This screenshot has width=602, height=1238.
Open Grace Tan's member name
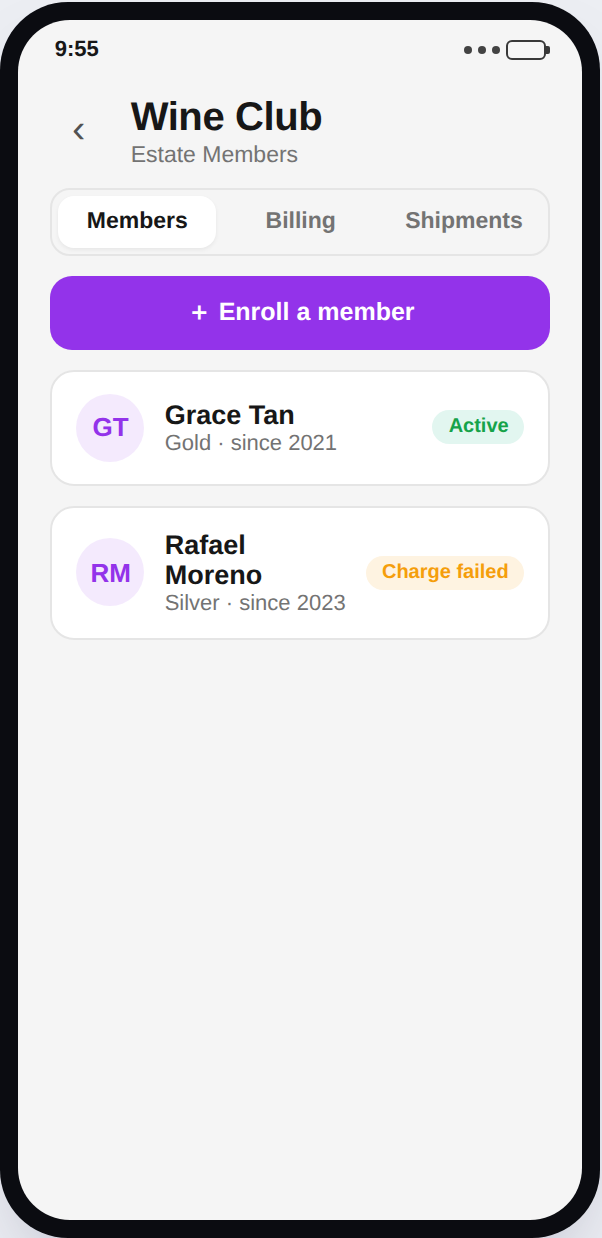[x=229, y=415]
